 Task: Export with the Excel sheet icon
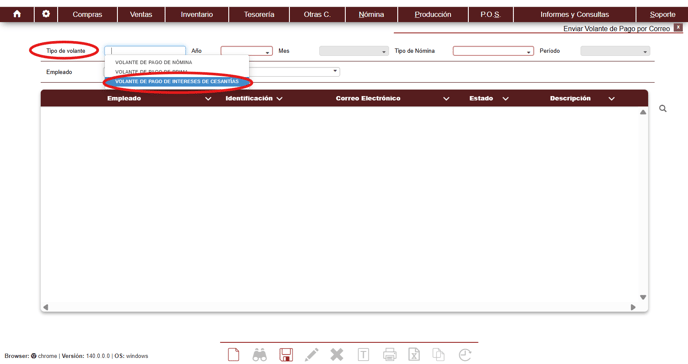click(414, 354)
